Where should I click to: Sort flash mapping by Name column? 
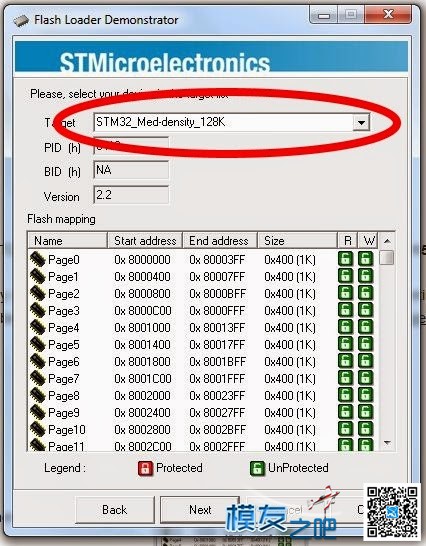point(67,241)
